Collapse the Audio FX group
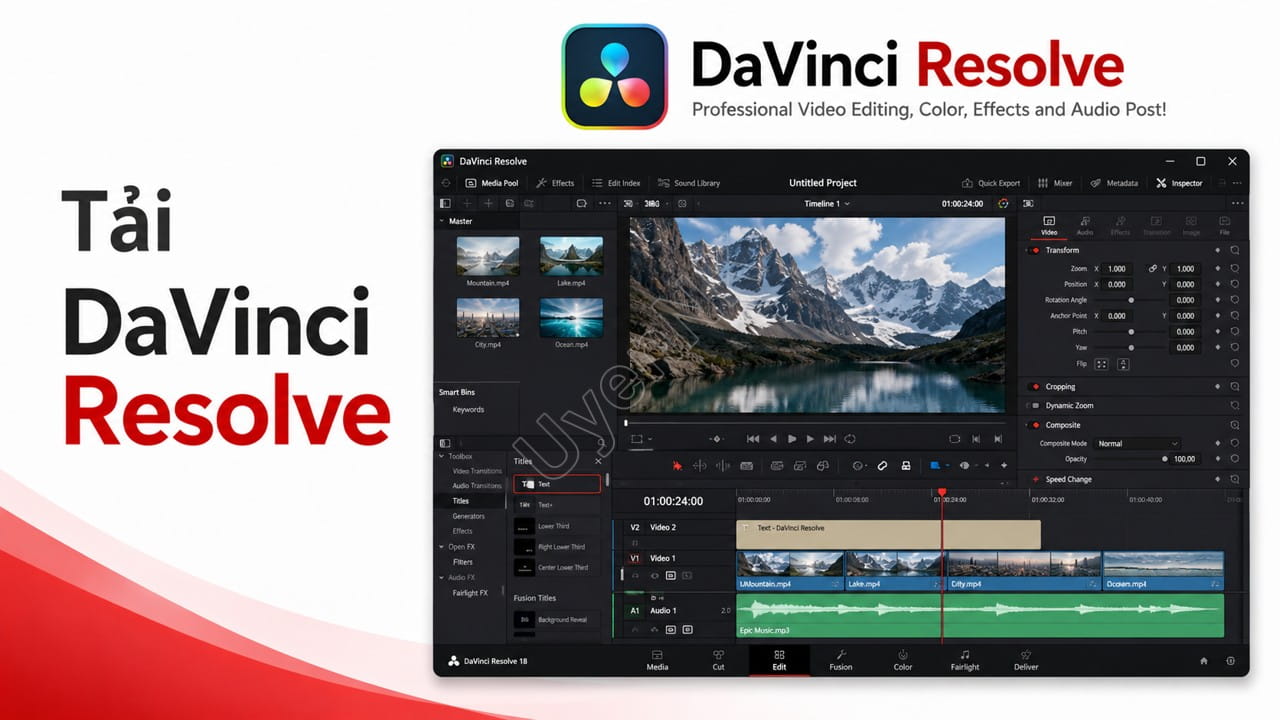1280x720 pixels. pyautogui.click(x=442, y=577)
